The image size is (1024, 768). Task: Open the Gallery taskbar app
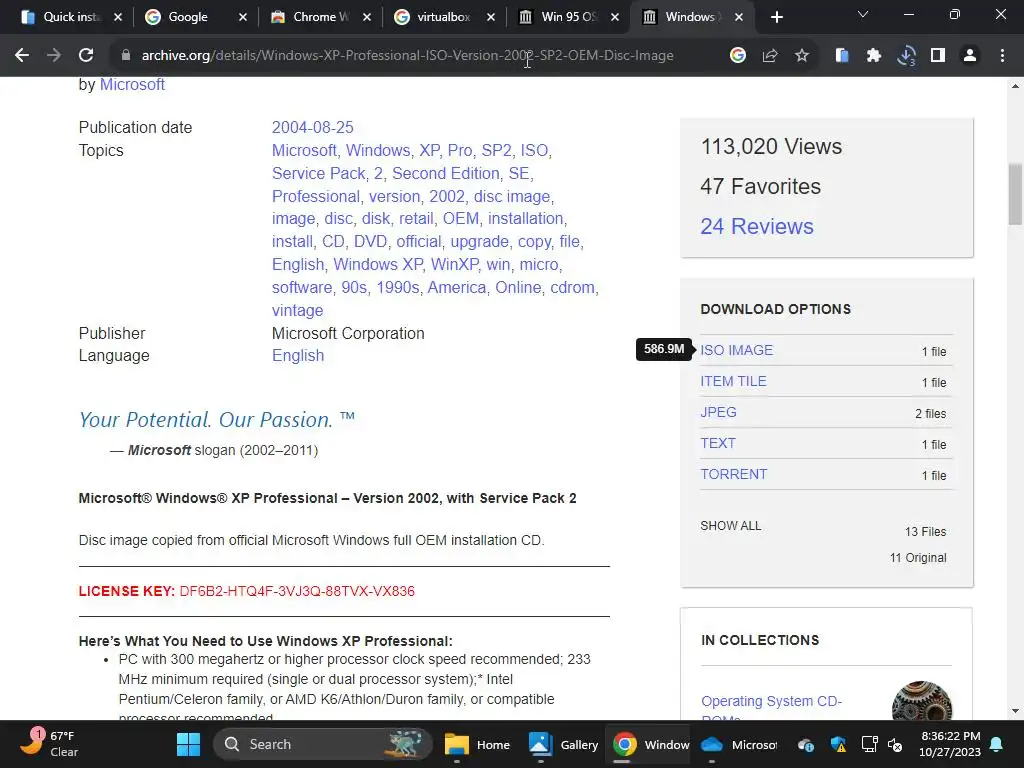click(563, 744)
